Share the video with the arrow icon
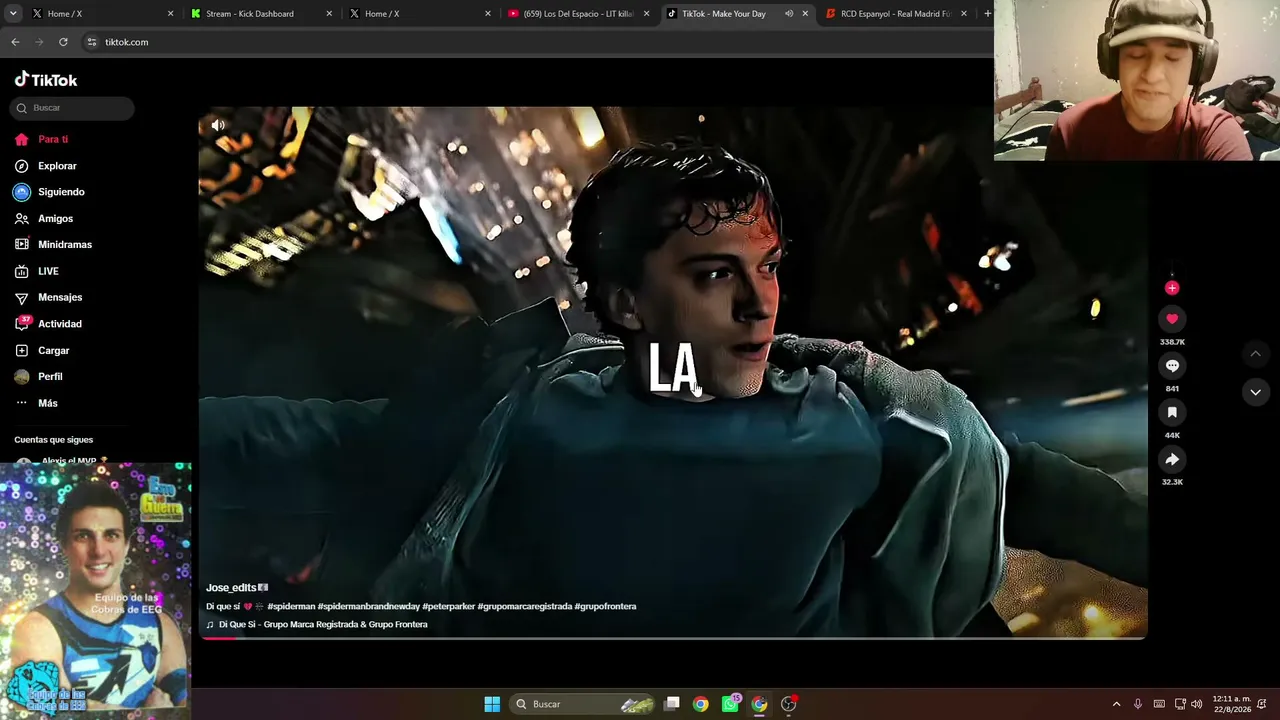 (1172, 459)
